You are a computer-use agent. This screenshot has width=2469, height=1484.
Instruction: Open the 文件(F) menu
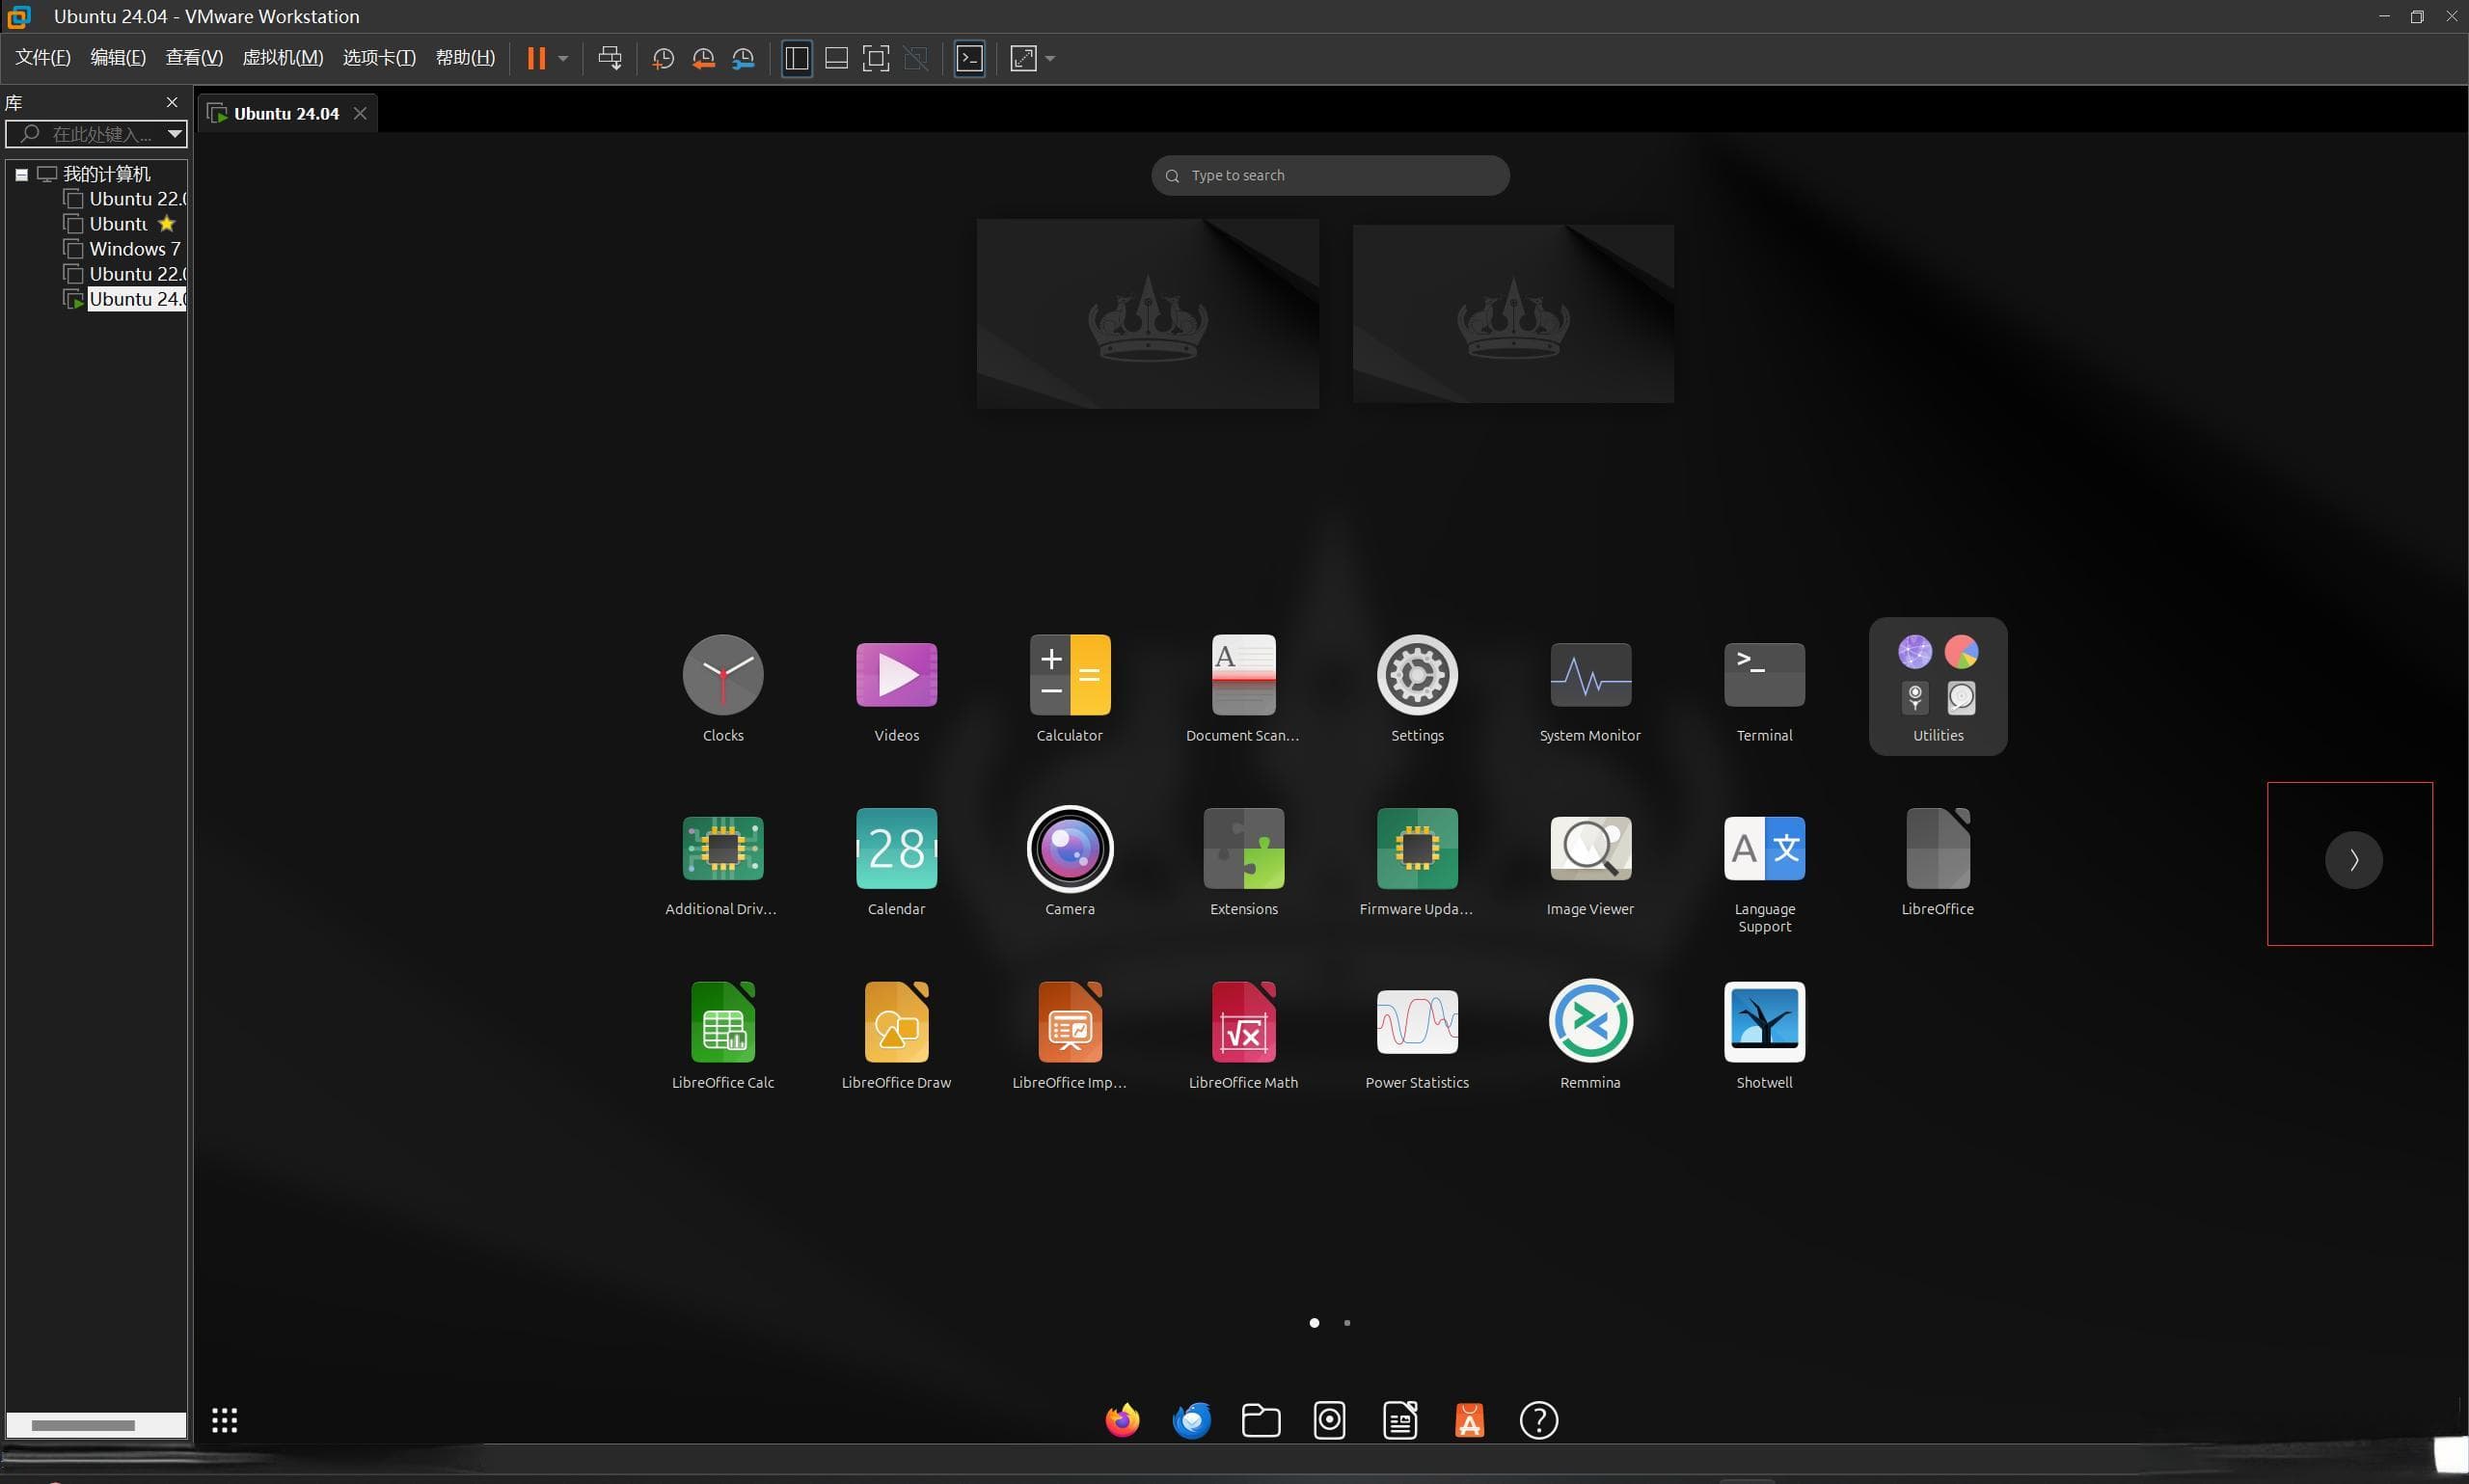point(42,57)
